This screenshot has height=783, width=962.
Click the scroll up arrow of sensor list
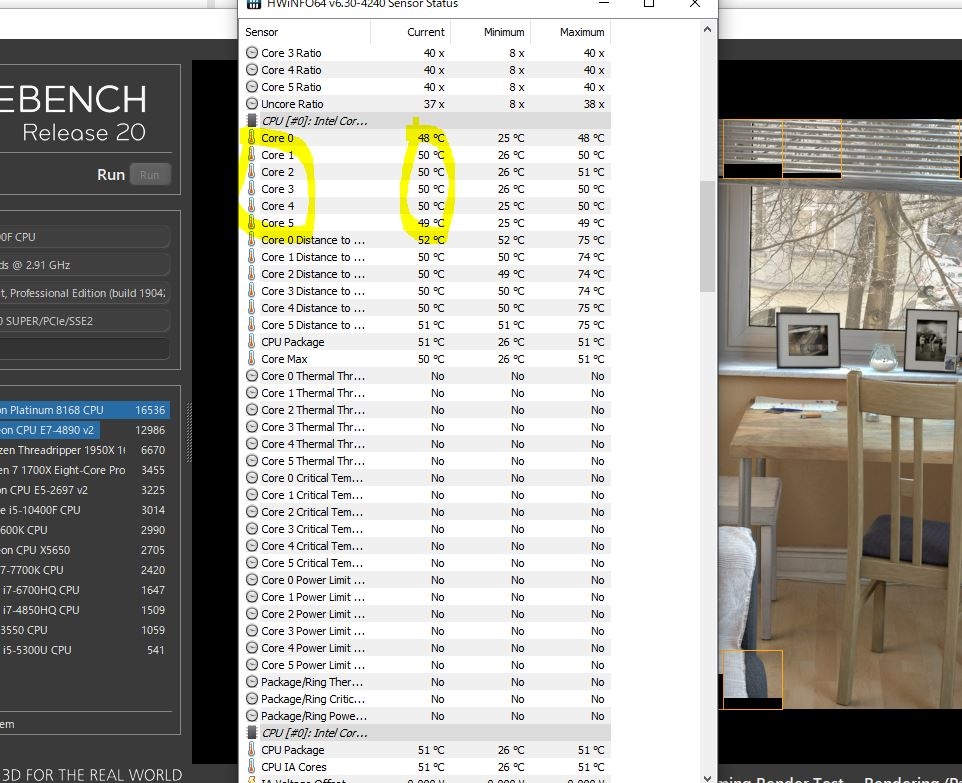tap(707, 29)
